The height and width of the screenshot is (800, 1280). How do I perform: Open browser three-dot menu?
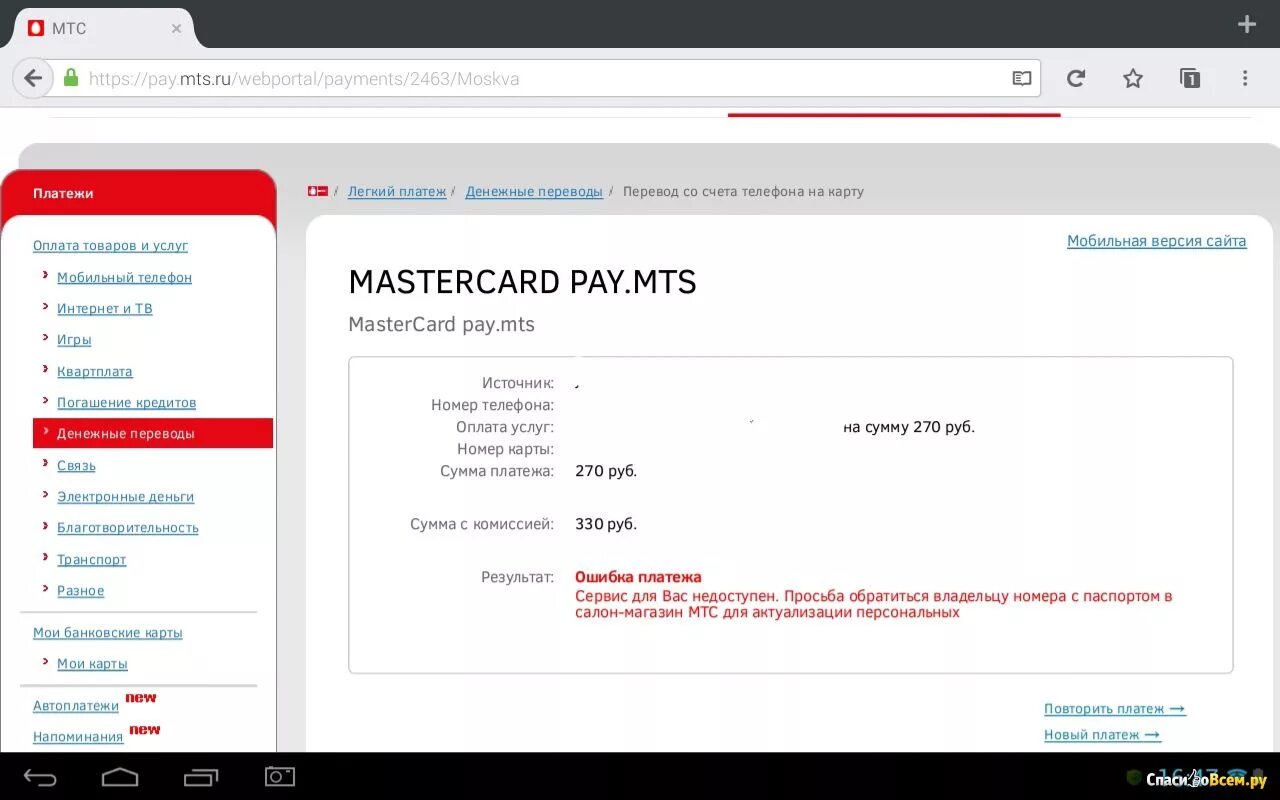[x=1245, y=78]
